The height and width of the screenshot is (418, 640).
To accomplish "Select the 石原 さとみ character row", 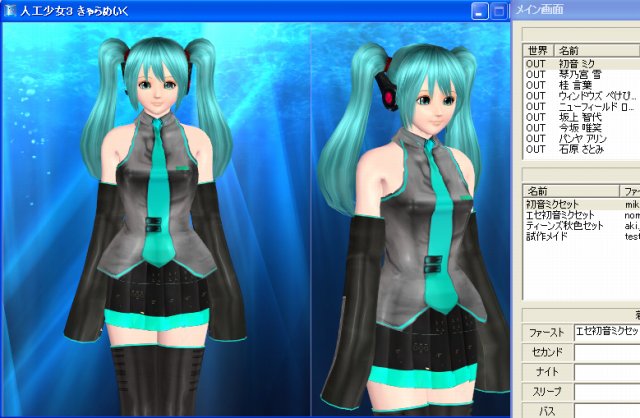I will (582, 149).
